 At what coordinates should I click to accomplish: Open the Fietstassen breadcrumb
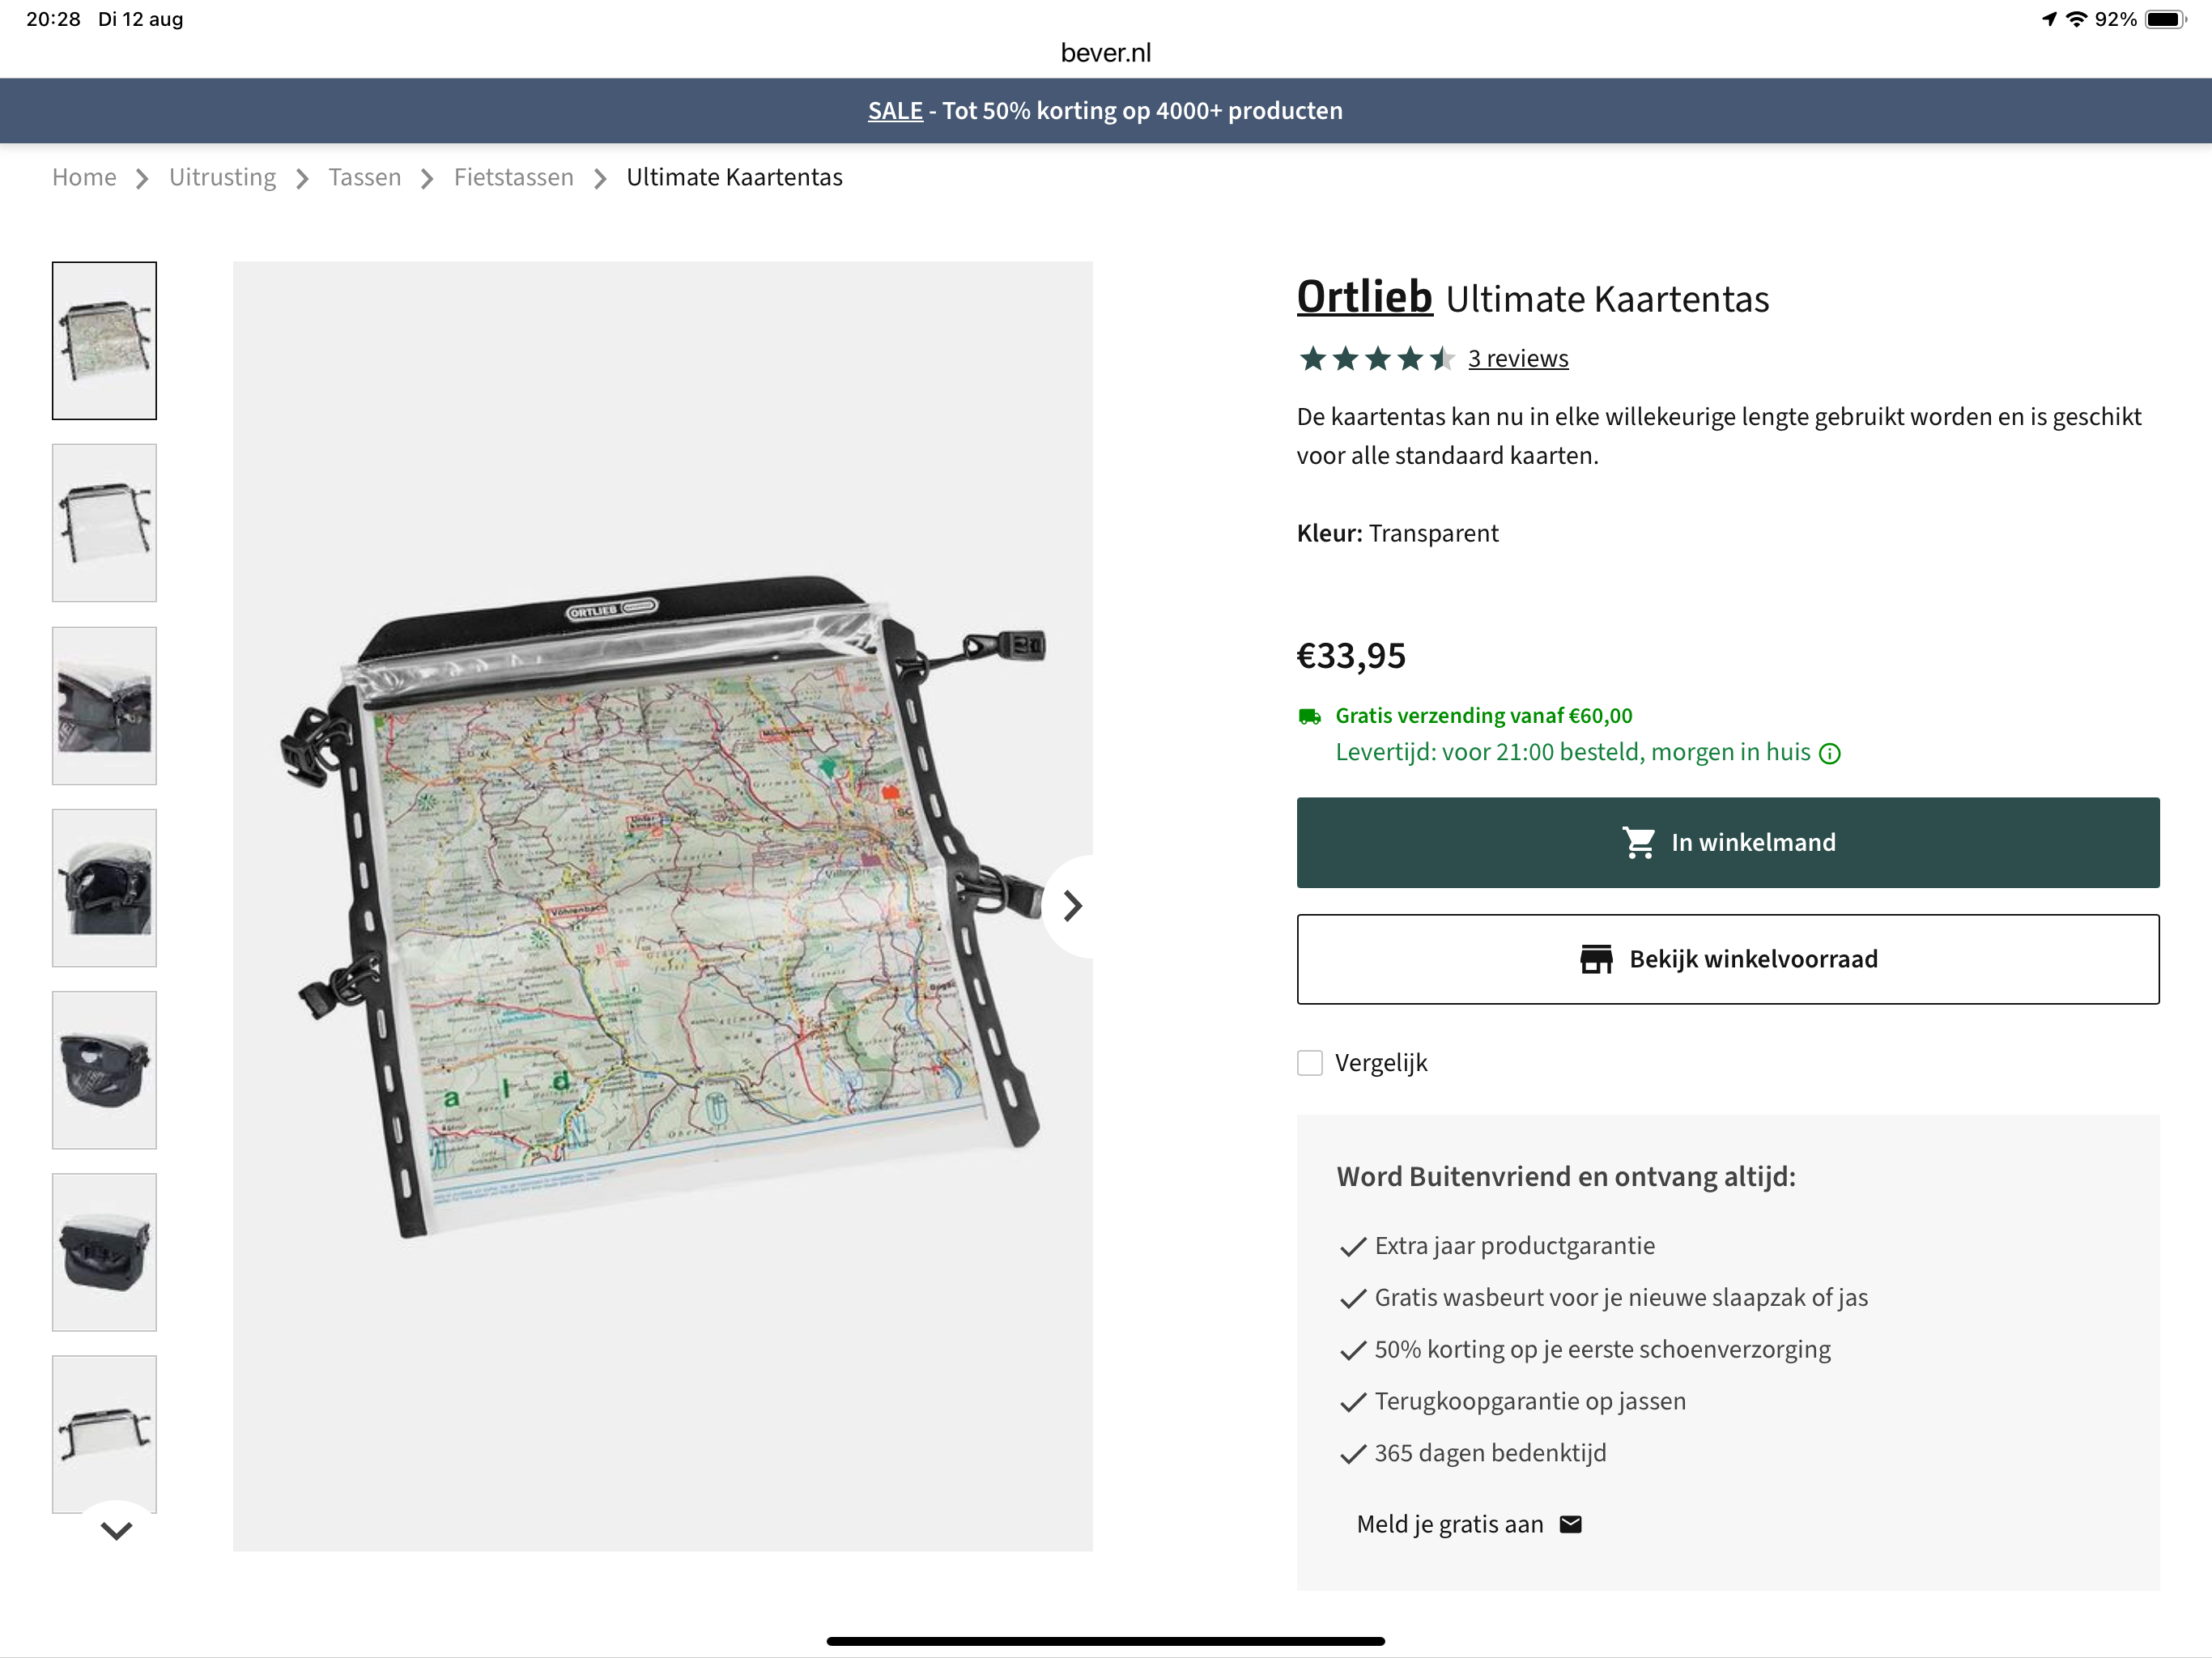tap(513, 178)
